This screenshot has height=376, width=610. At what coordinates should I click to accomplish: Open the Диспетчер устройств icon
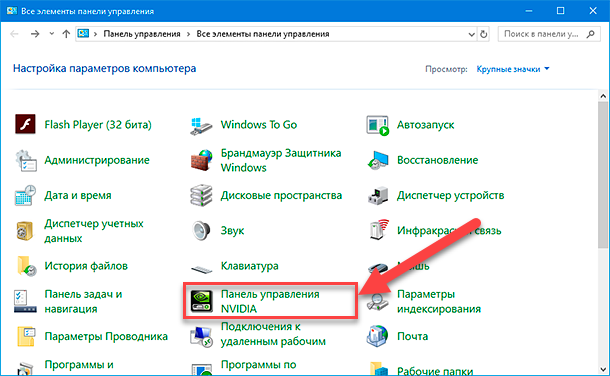[x=378, y=195]
